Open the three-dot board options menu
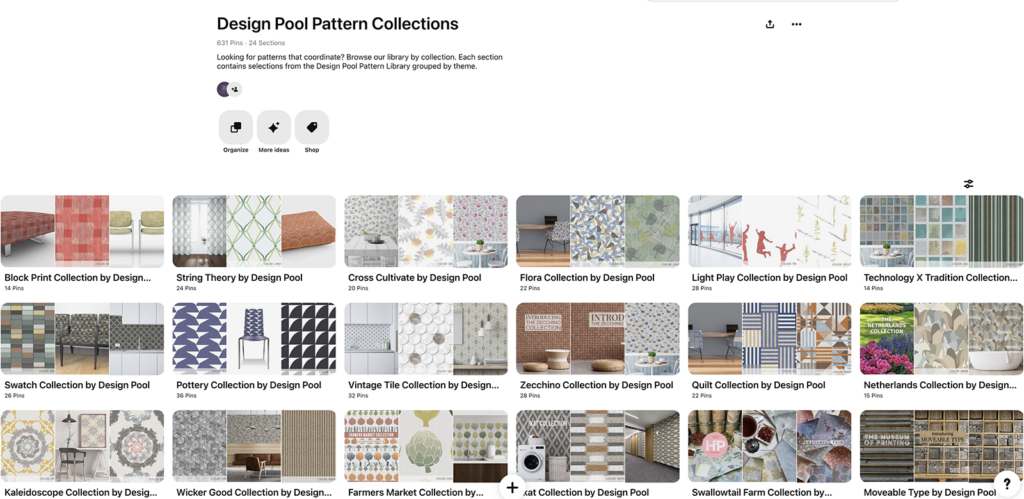 [796, 24]
